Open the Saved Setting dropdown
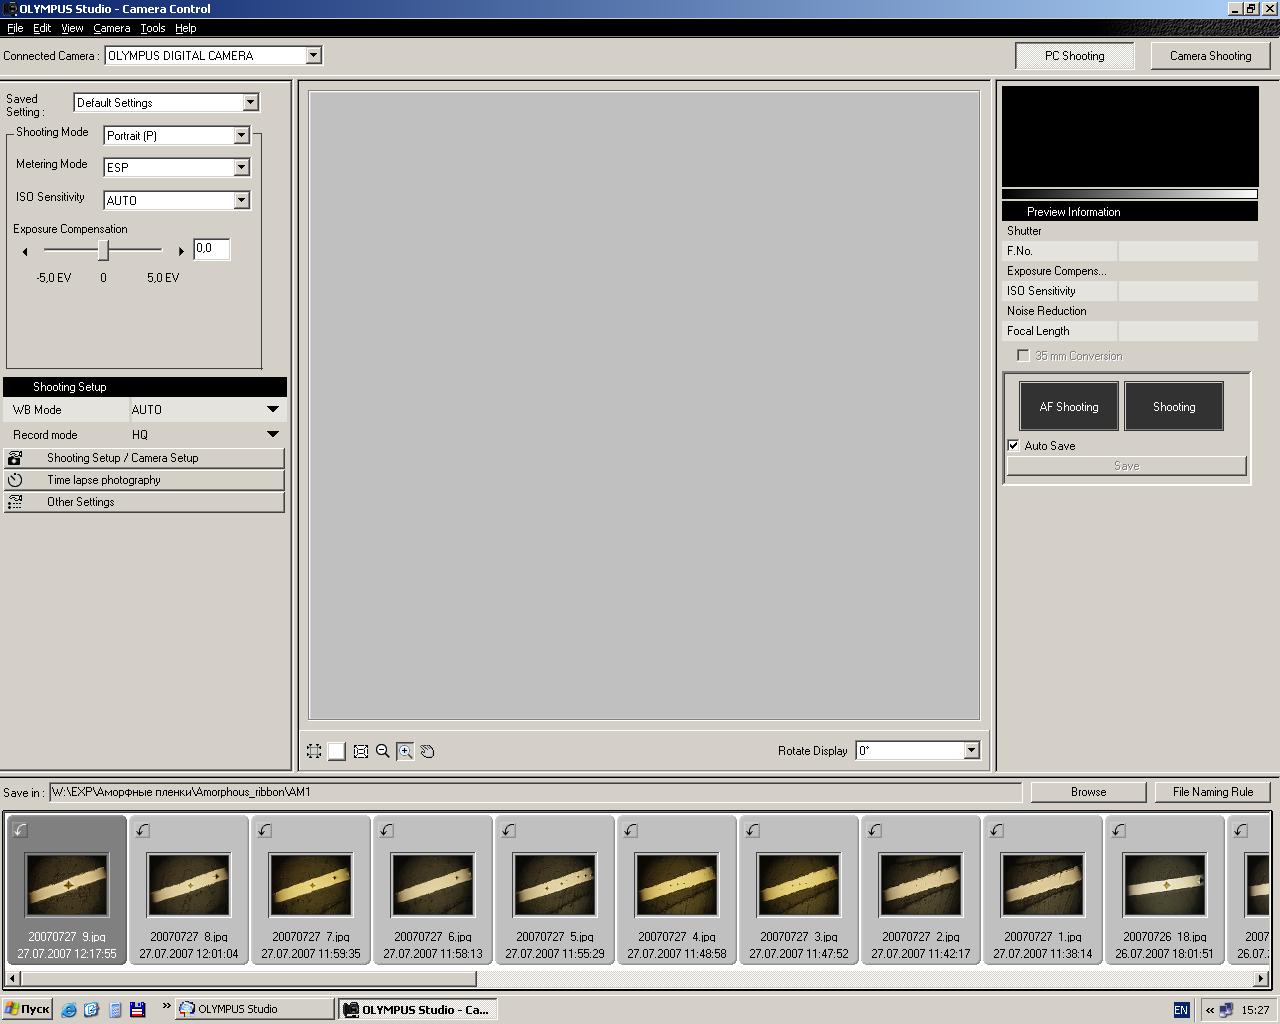 click(250, 102)
